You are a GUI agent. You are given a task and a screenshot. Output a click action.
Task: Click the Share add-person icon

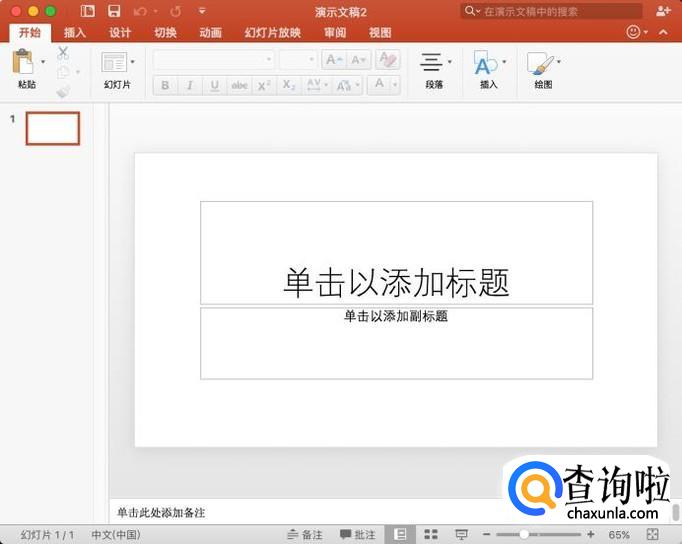(663, 11)
